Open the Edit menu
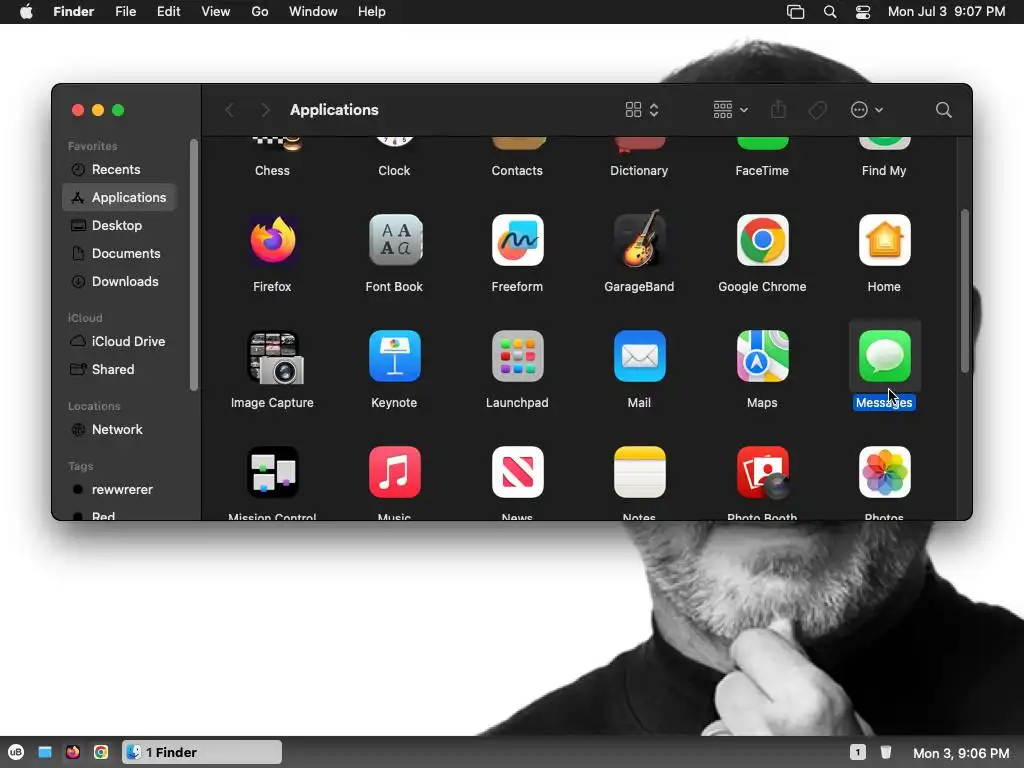Screen dimensions: 1024x768 pyautogui.click(x=168, y=12)
